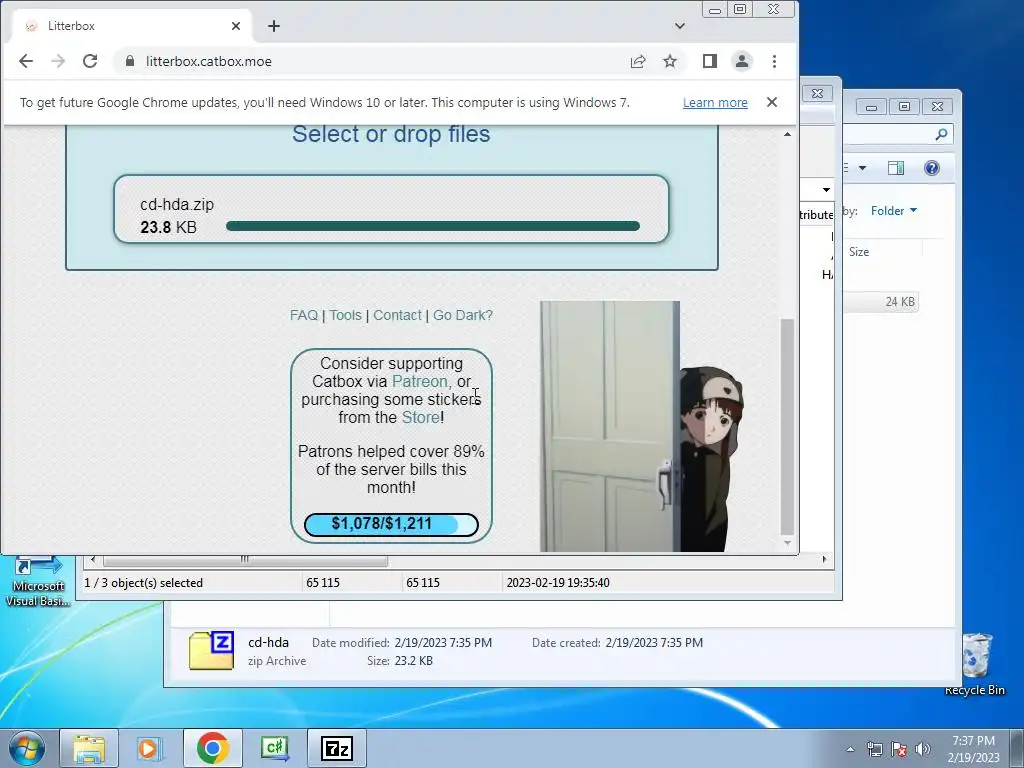Open the Tools link
The height and width of the screenshot is (768, 1024).
click(345, 315)
